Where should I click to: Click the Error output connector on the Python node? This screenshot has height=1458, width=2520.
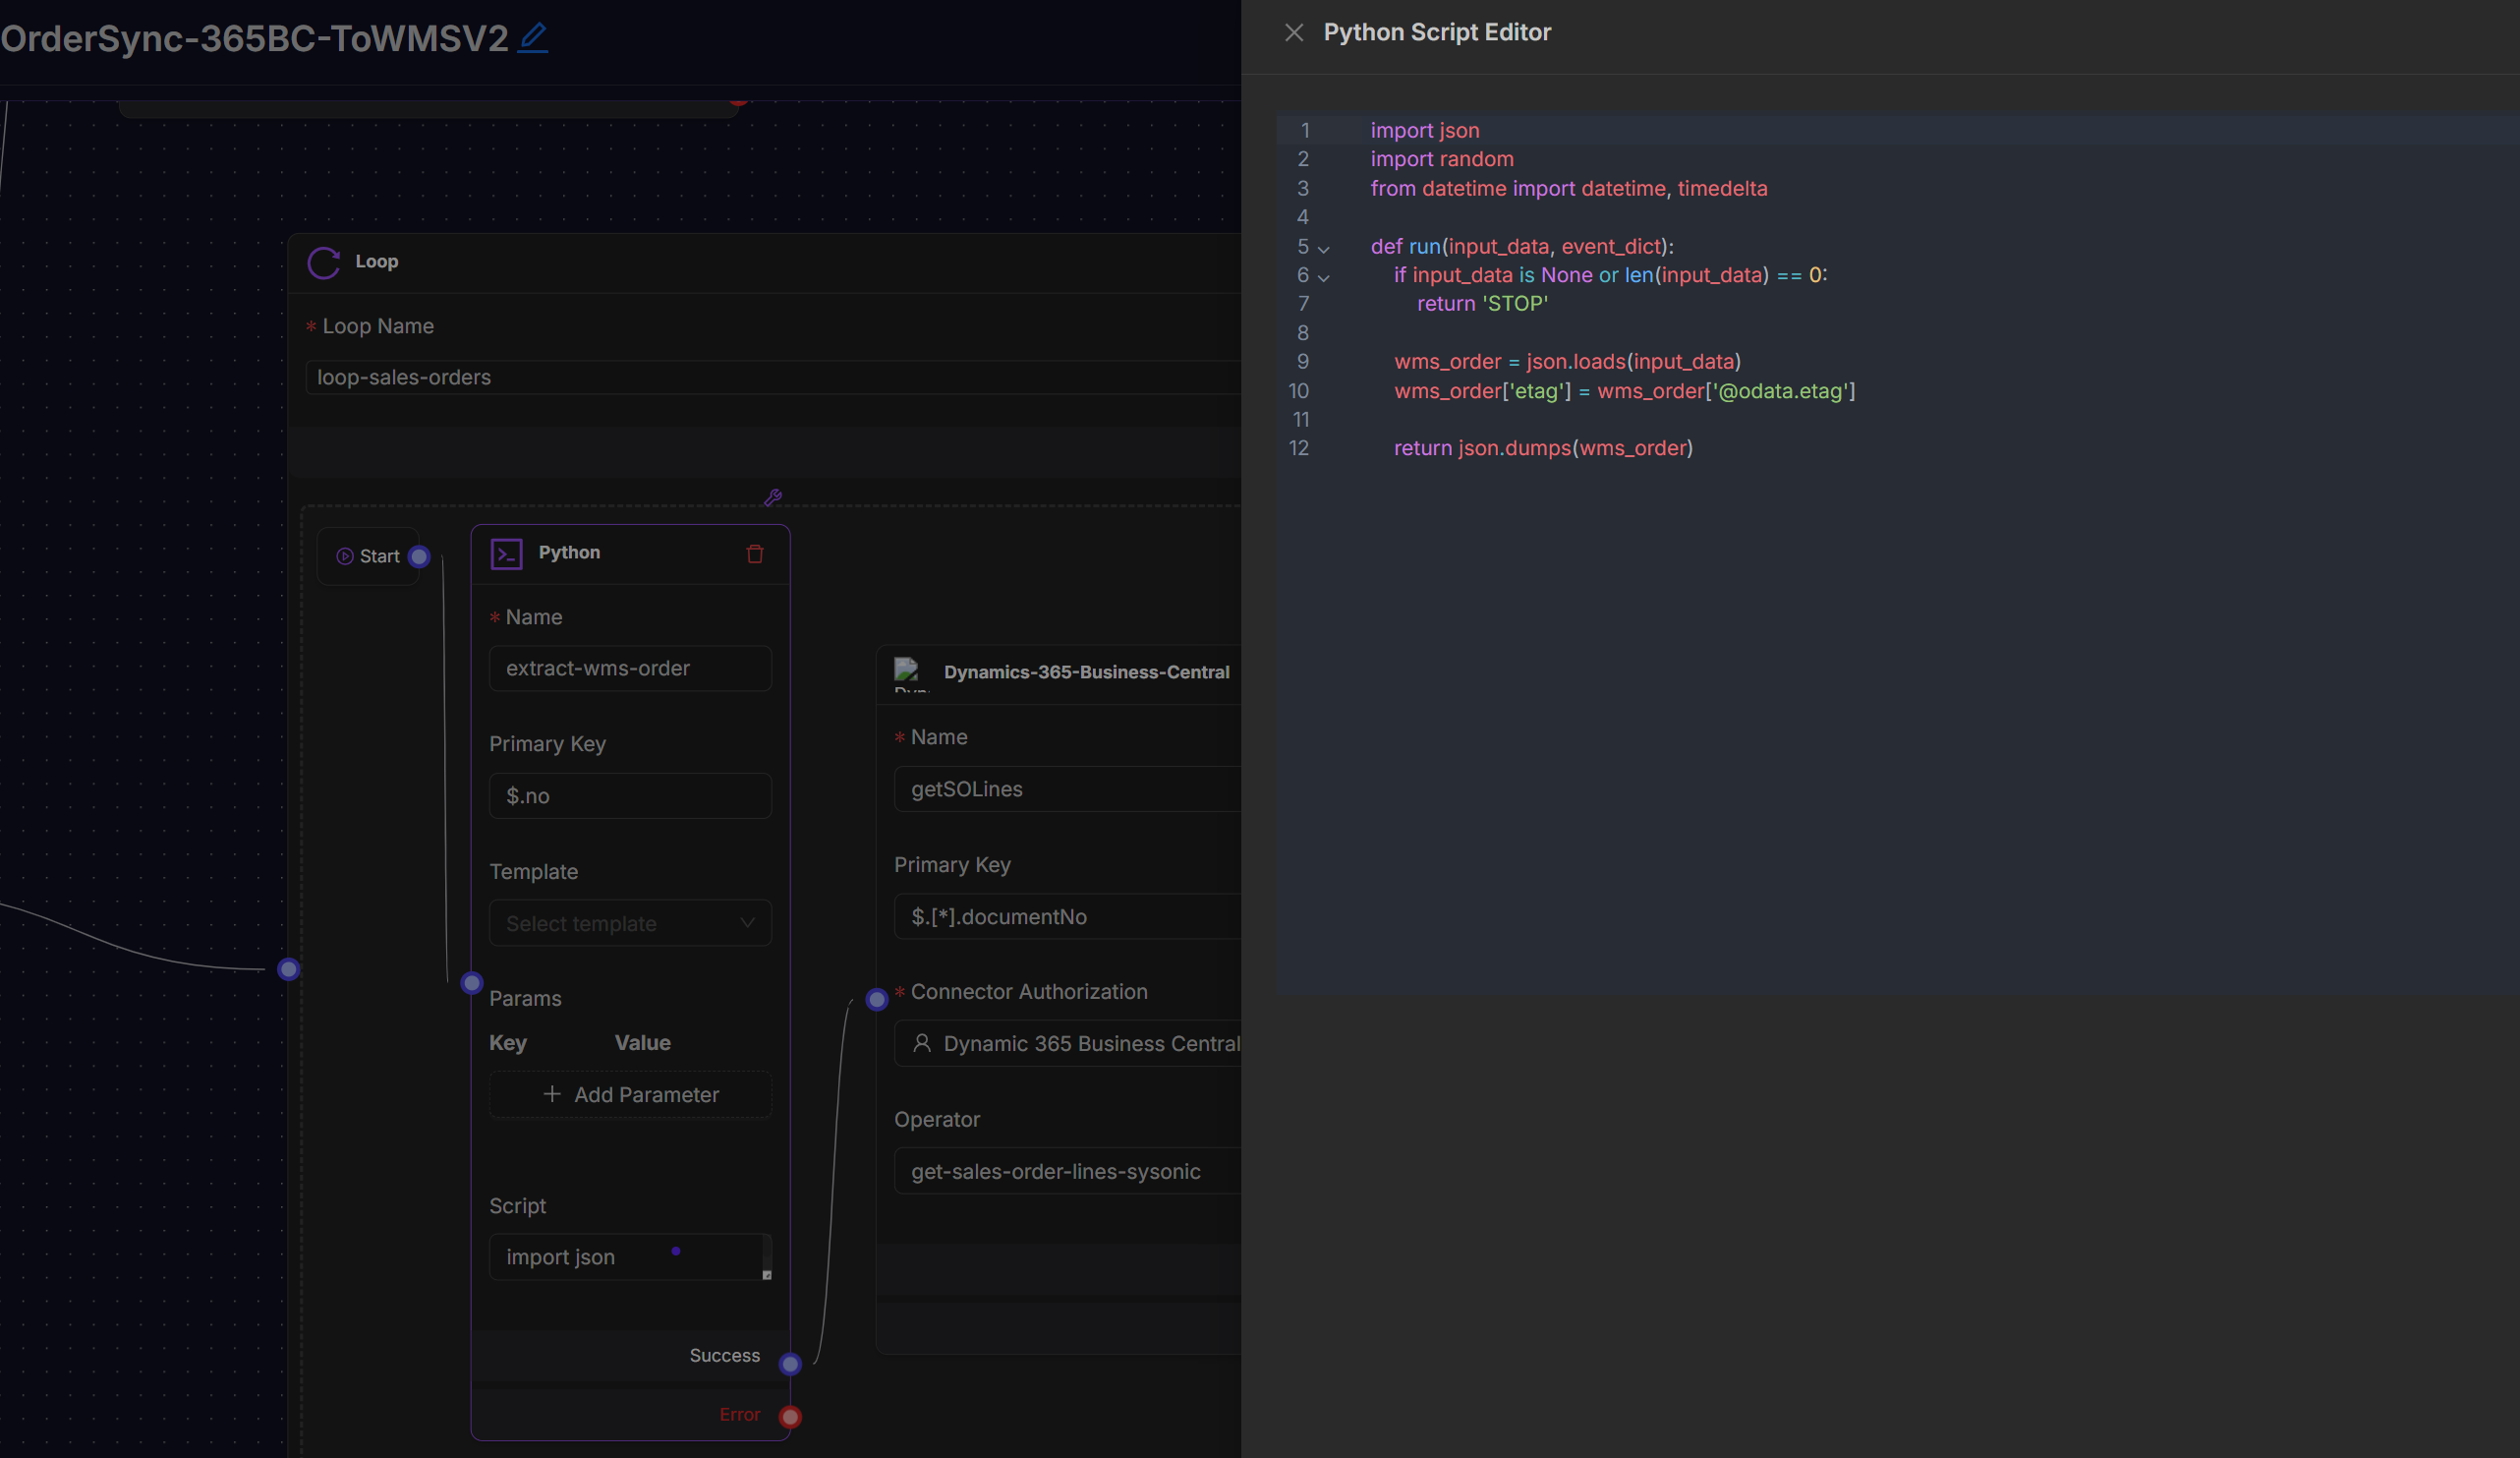click(x=790, y=1416)
